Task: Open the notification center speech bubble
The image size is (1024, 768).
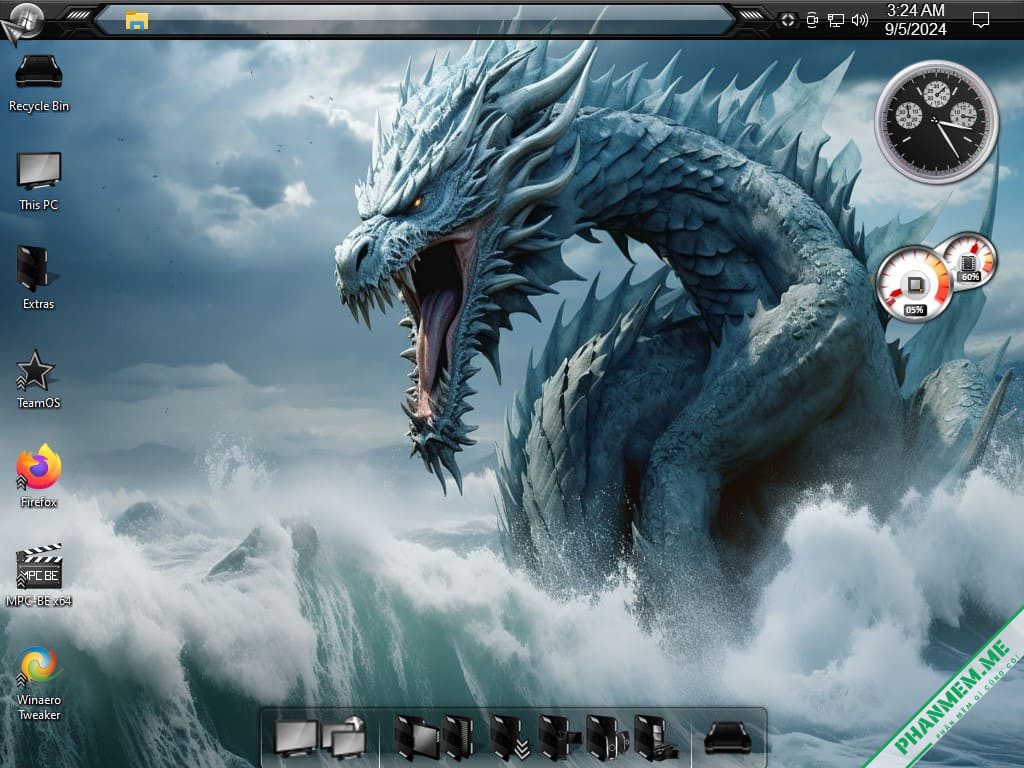Action: pyautogui.click(x=980, y=20)
